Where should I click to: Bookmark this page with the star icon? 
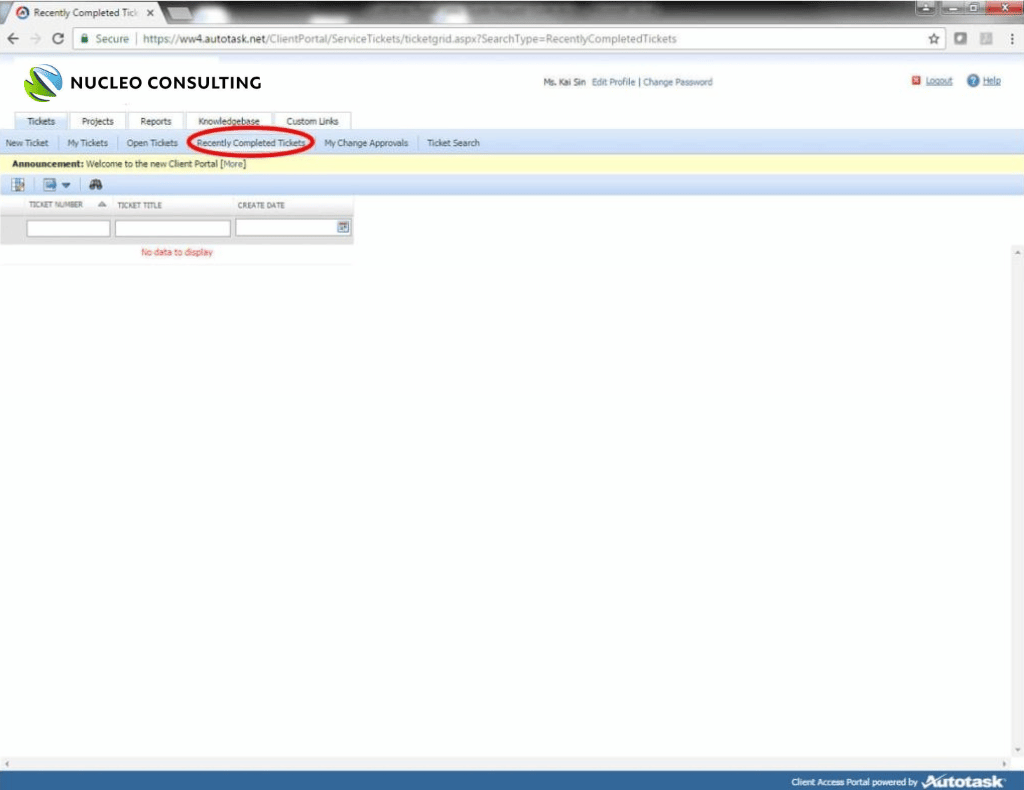933,39
